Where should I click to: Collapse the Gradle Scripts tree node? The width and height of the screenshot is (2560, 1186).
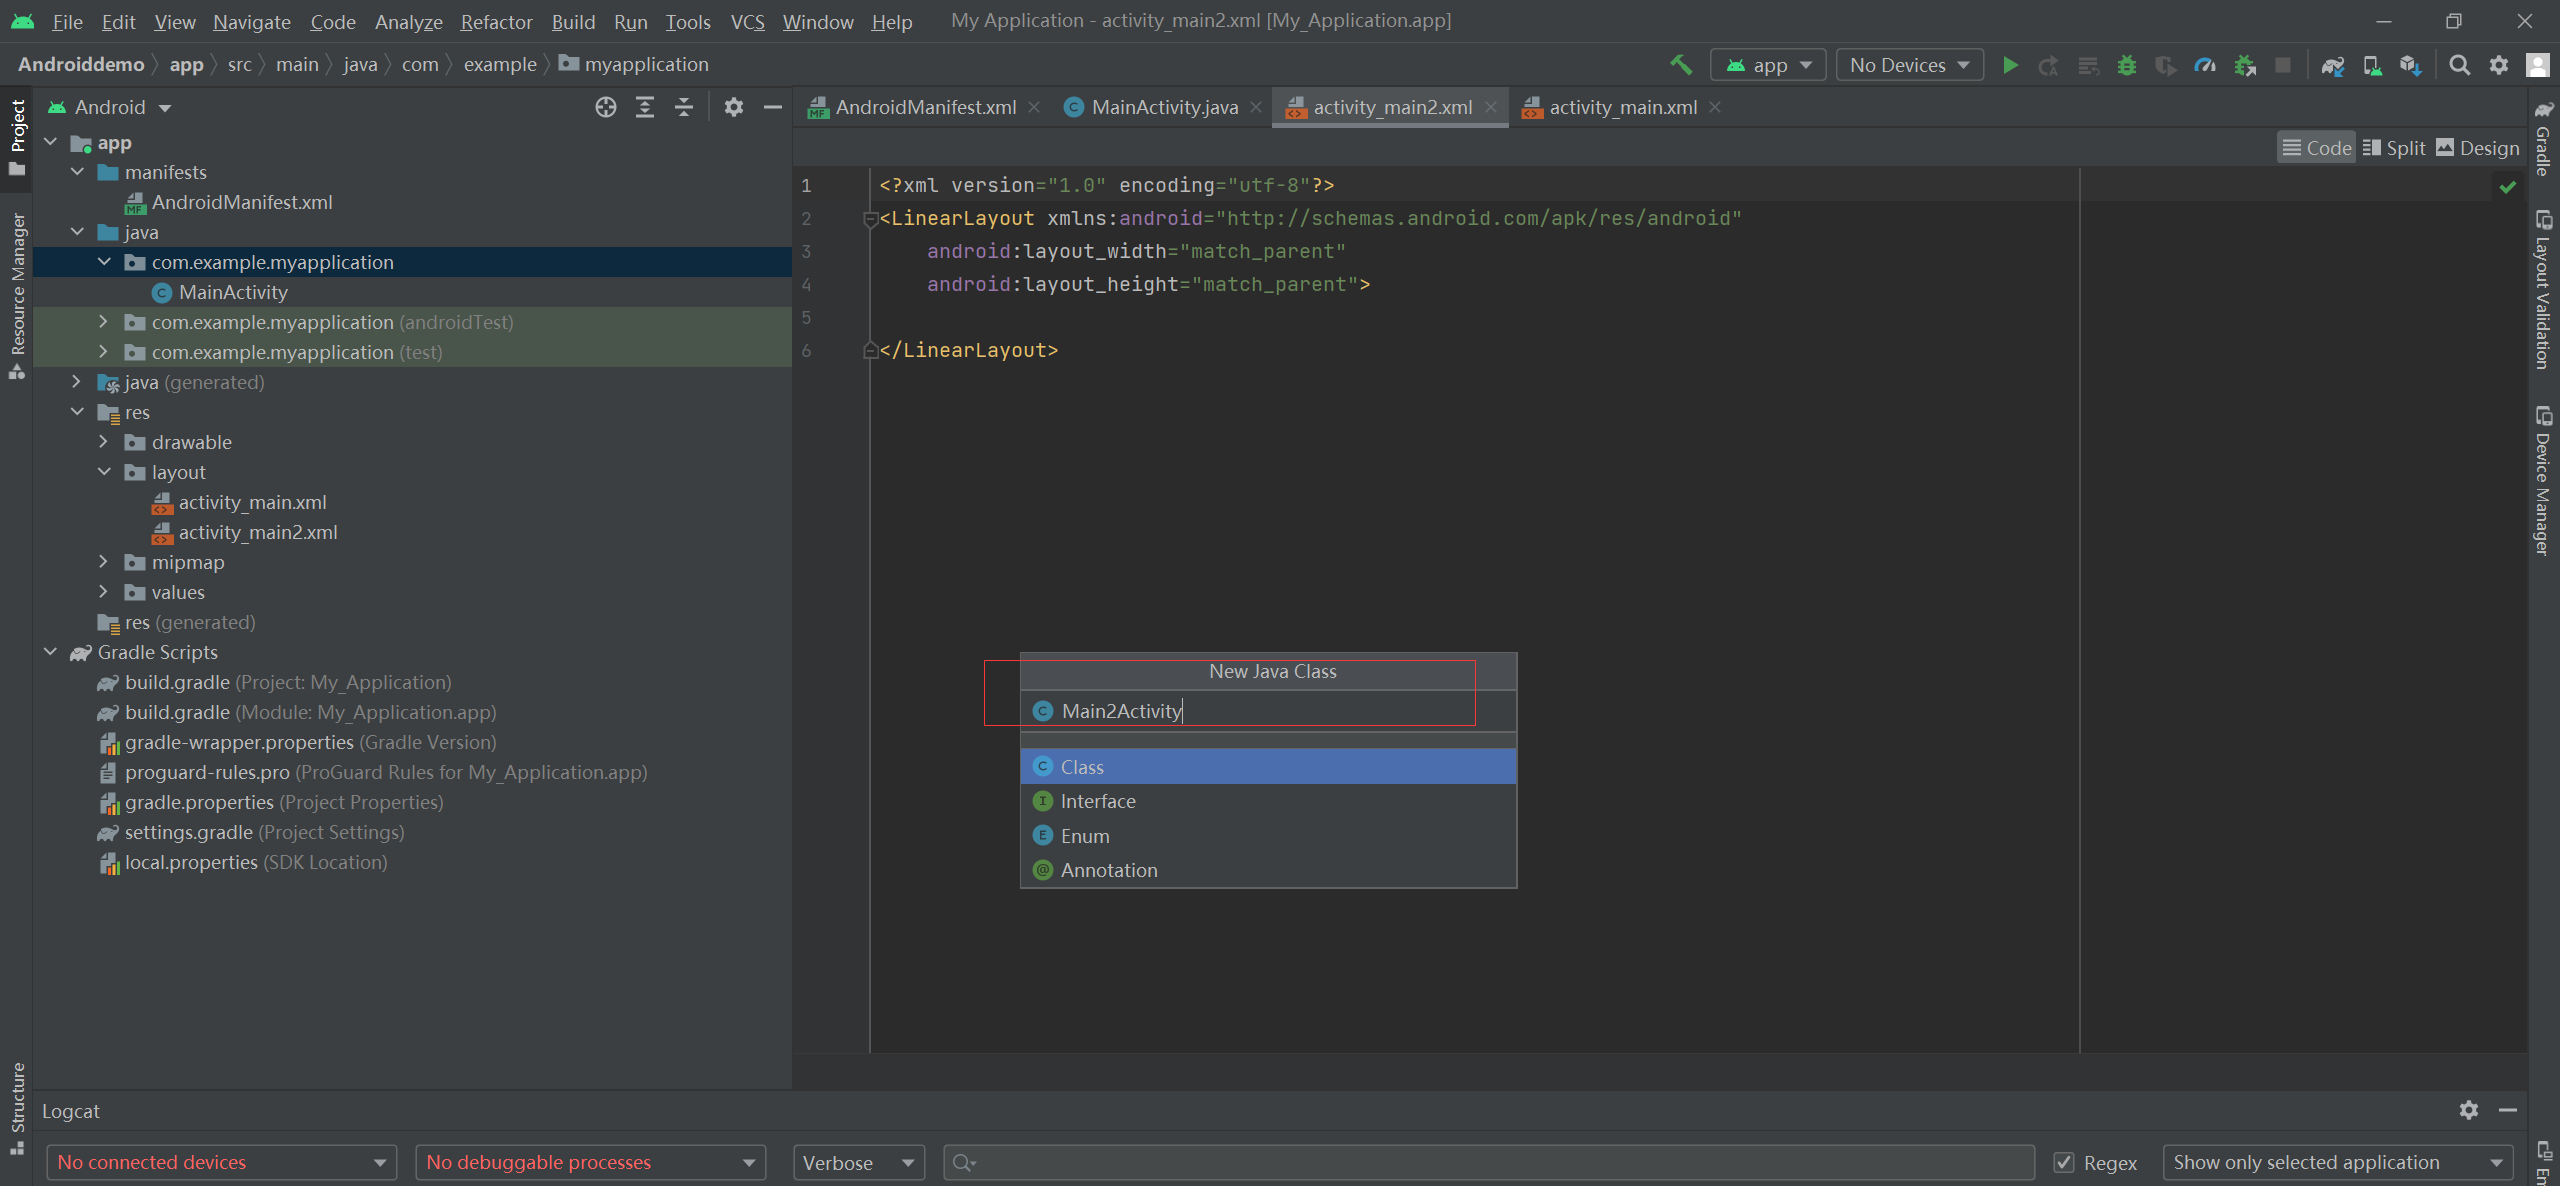point(50,652)
